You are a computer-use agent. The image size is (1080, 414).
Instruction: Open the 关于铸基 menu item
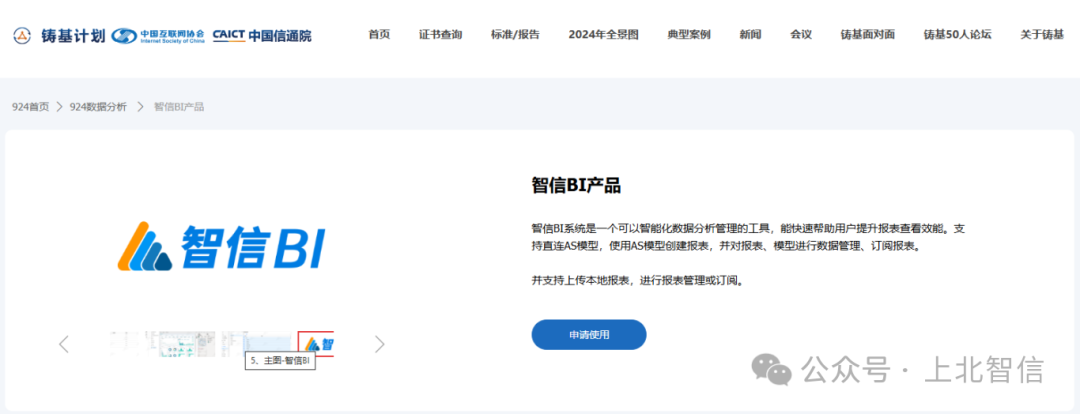[1042, 34]
